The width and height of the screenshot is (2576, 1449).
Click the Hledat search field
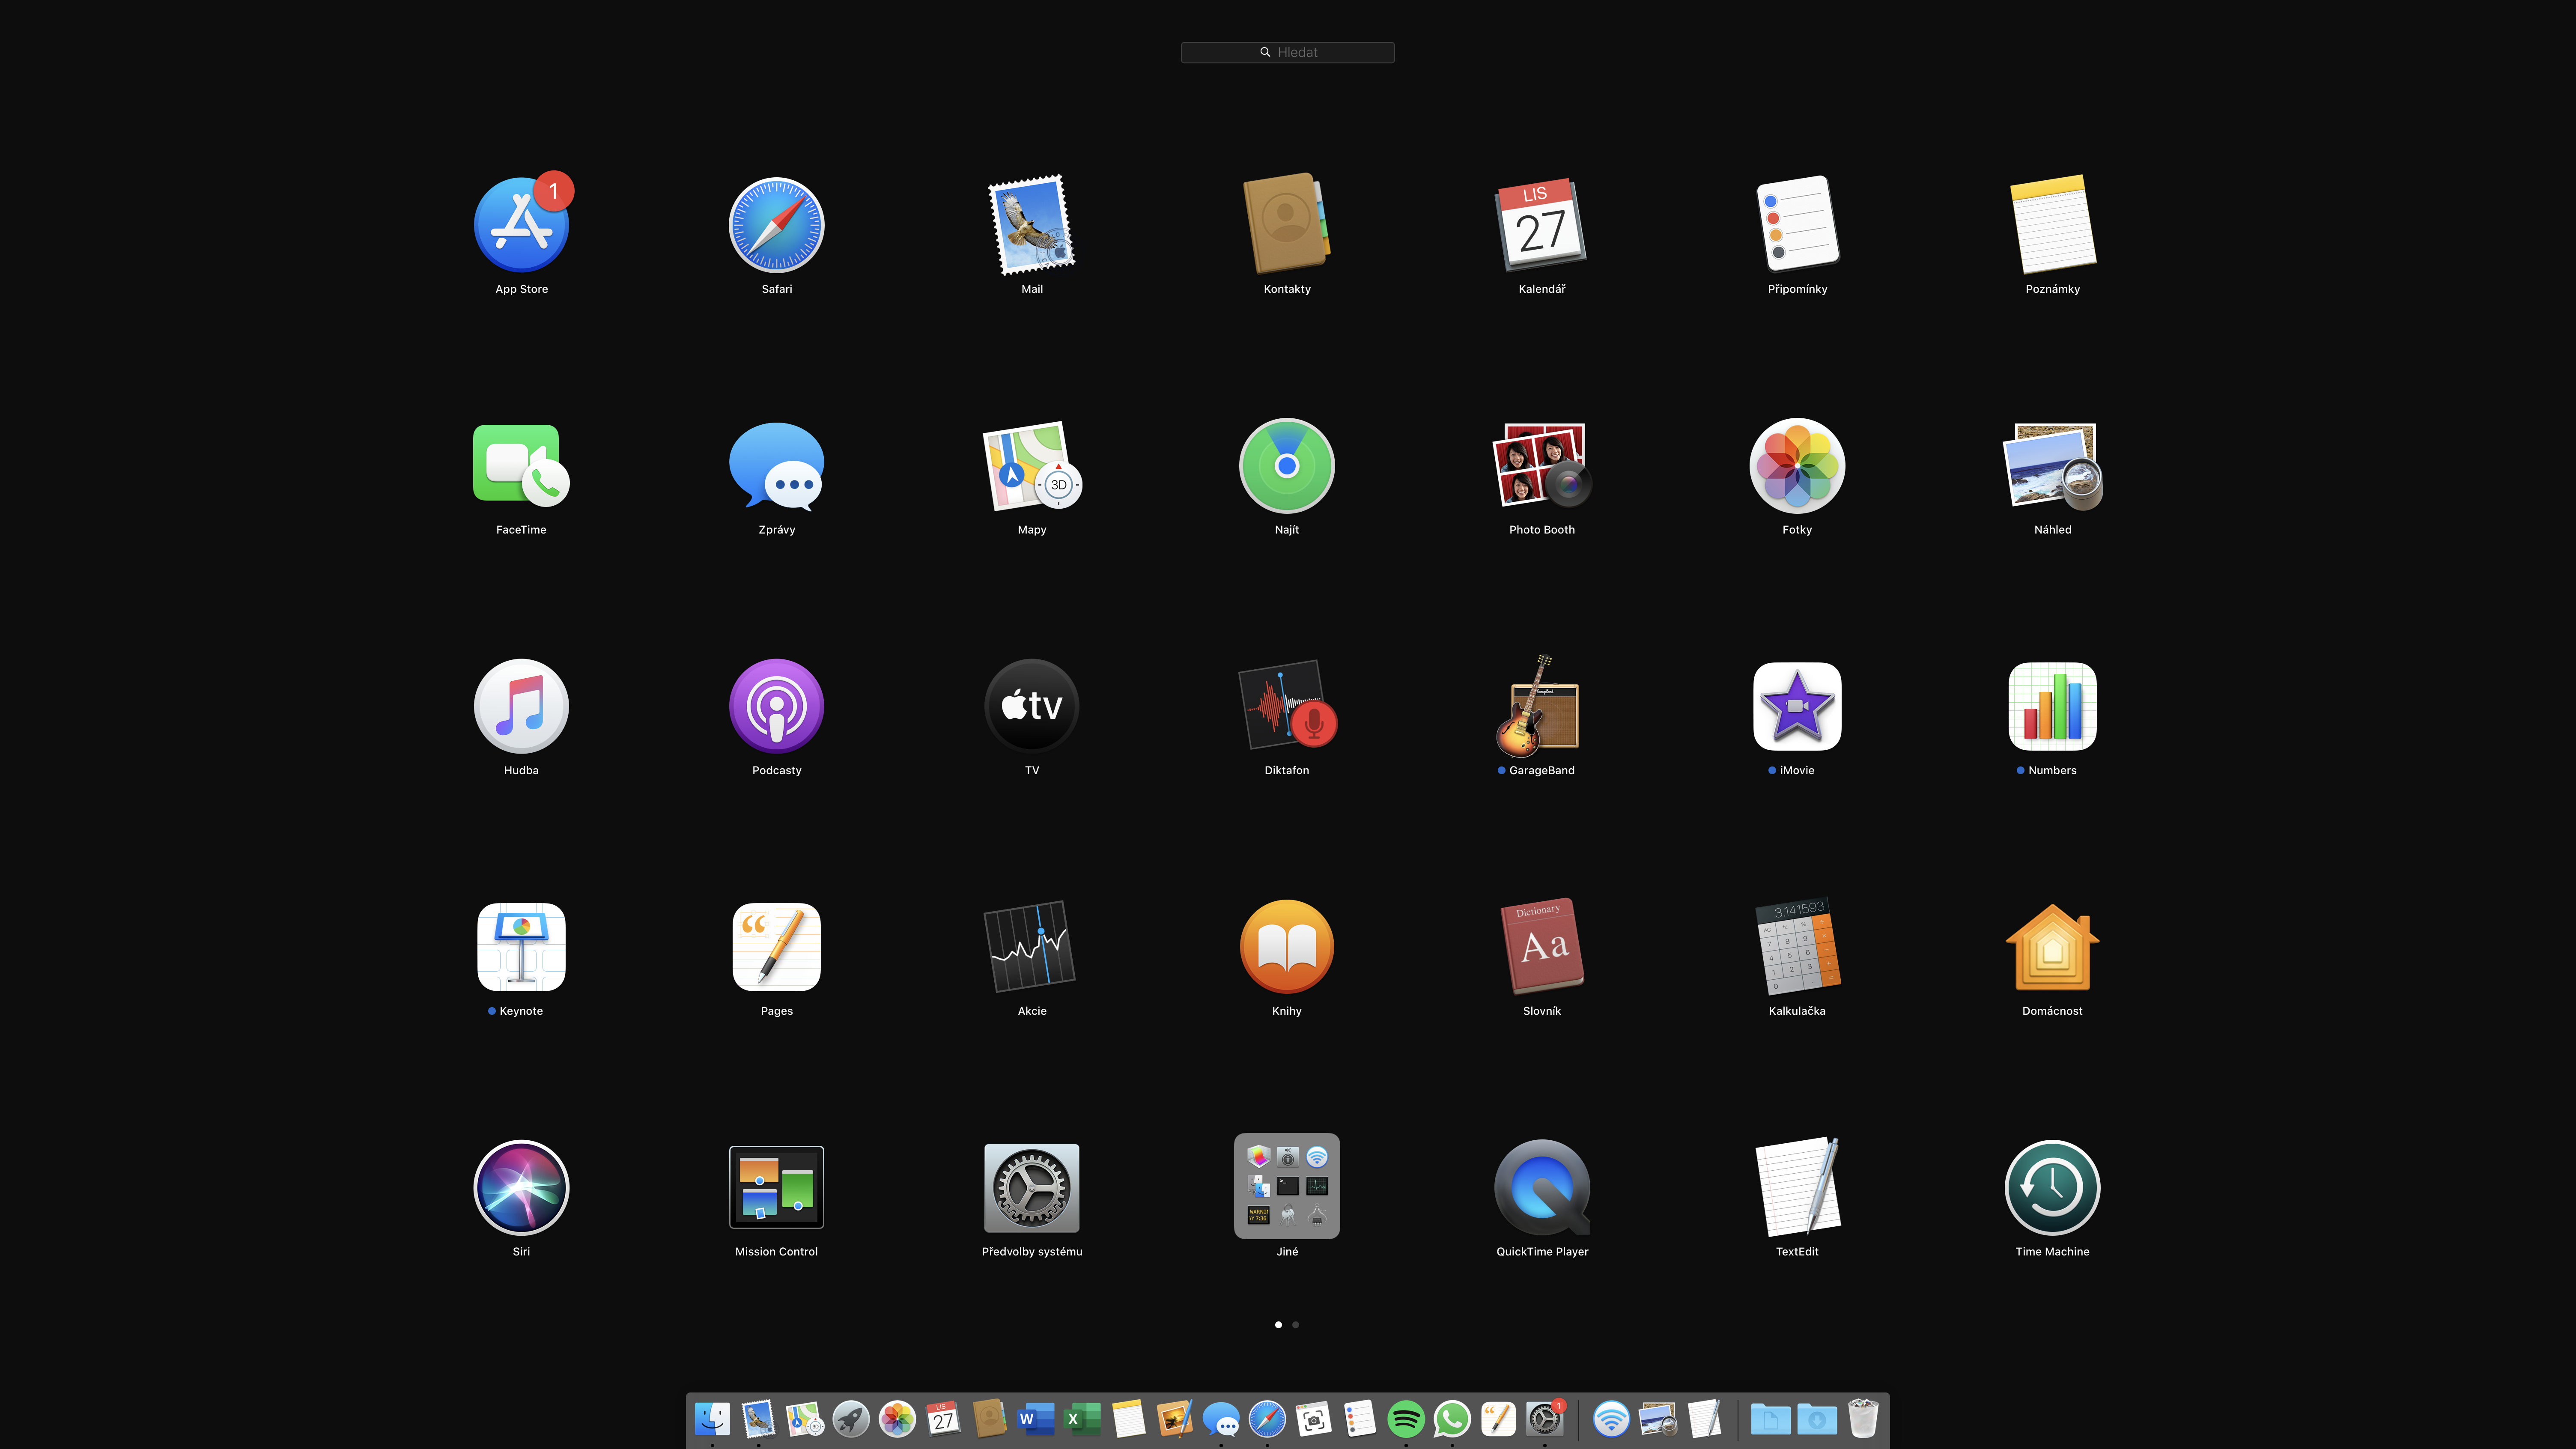(x=1287, y=52)
